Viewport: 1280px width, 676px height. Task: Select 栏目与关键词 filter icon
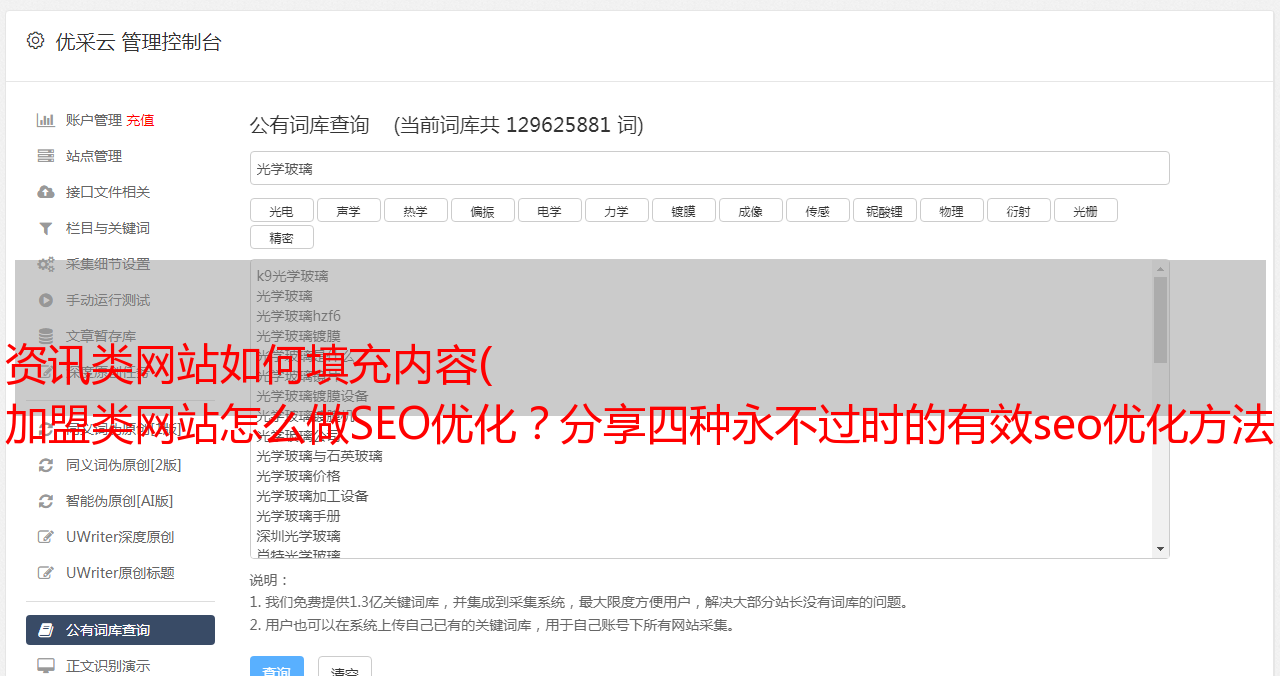coord(46,228)
